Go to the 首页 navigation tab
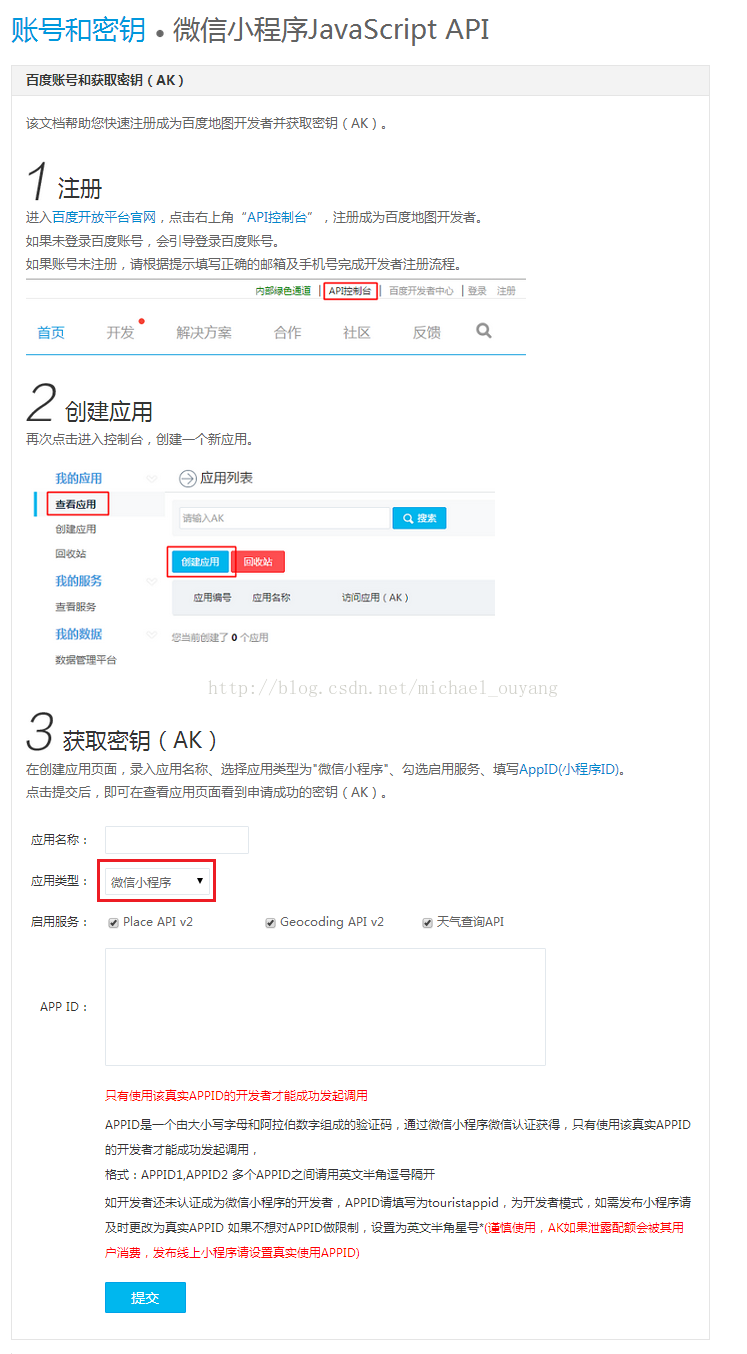Viewport: 747px width, 1354px height. click(51, 332)
